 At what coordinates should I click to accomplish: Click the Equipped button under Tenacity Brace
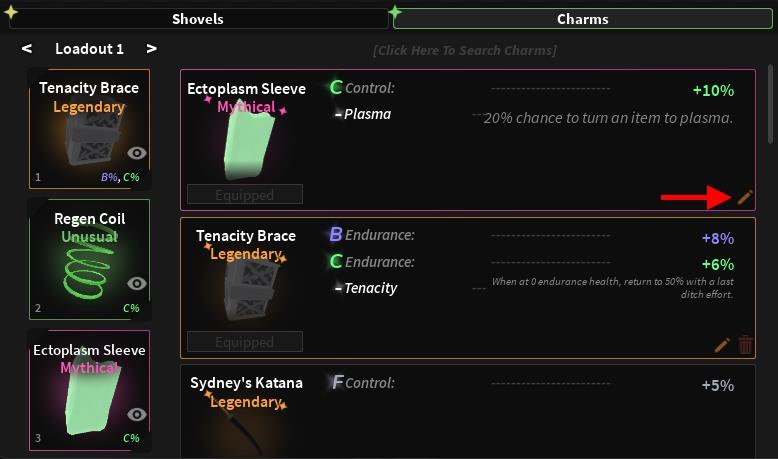pyautogui.click(x=244, y=342)
